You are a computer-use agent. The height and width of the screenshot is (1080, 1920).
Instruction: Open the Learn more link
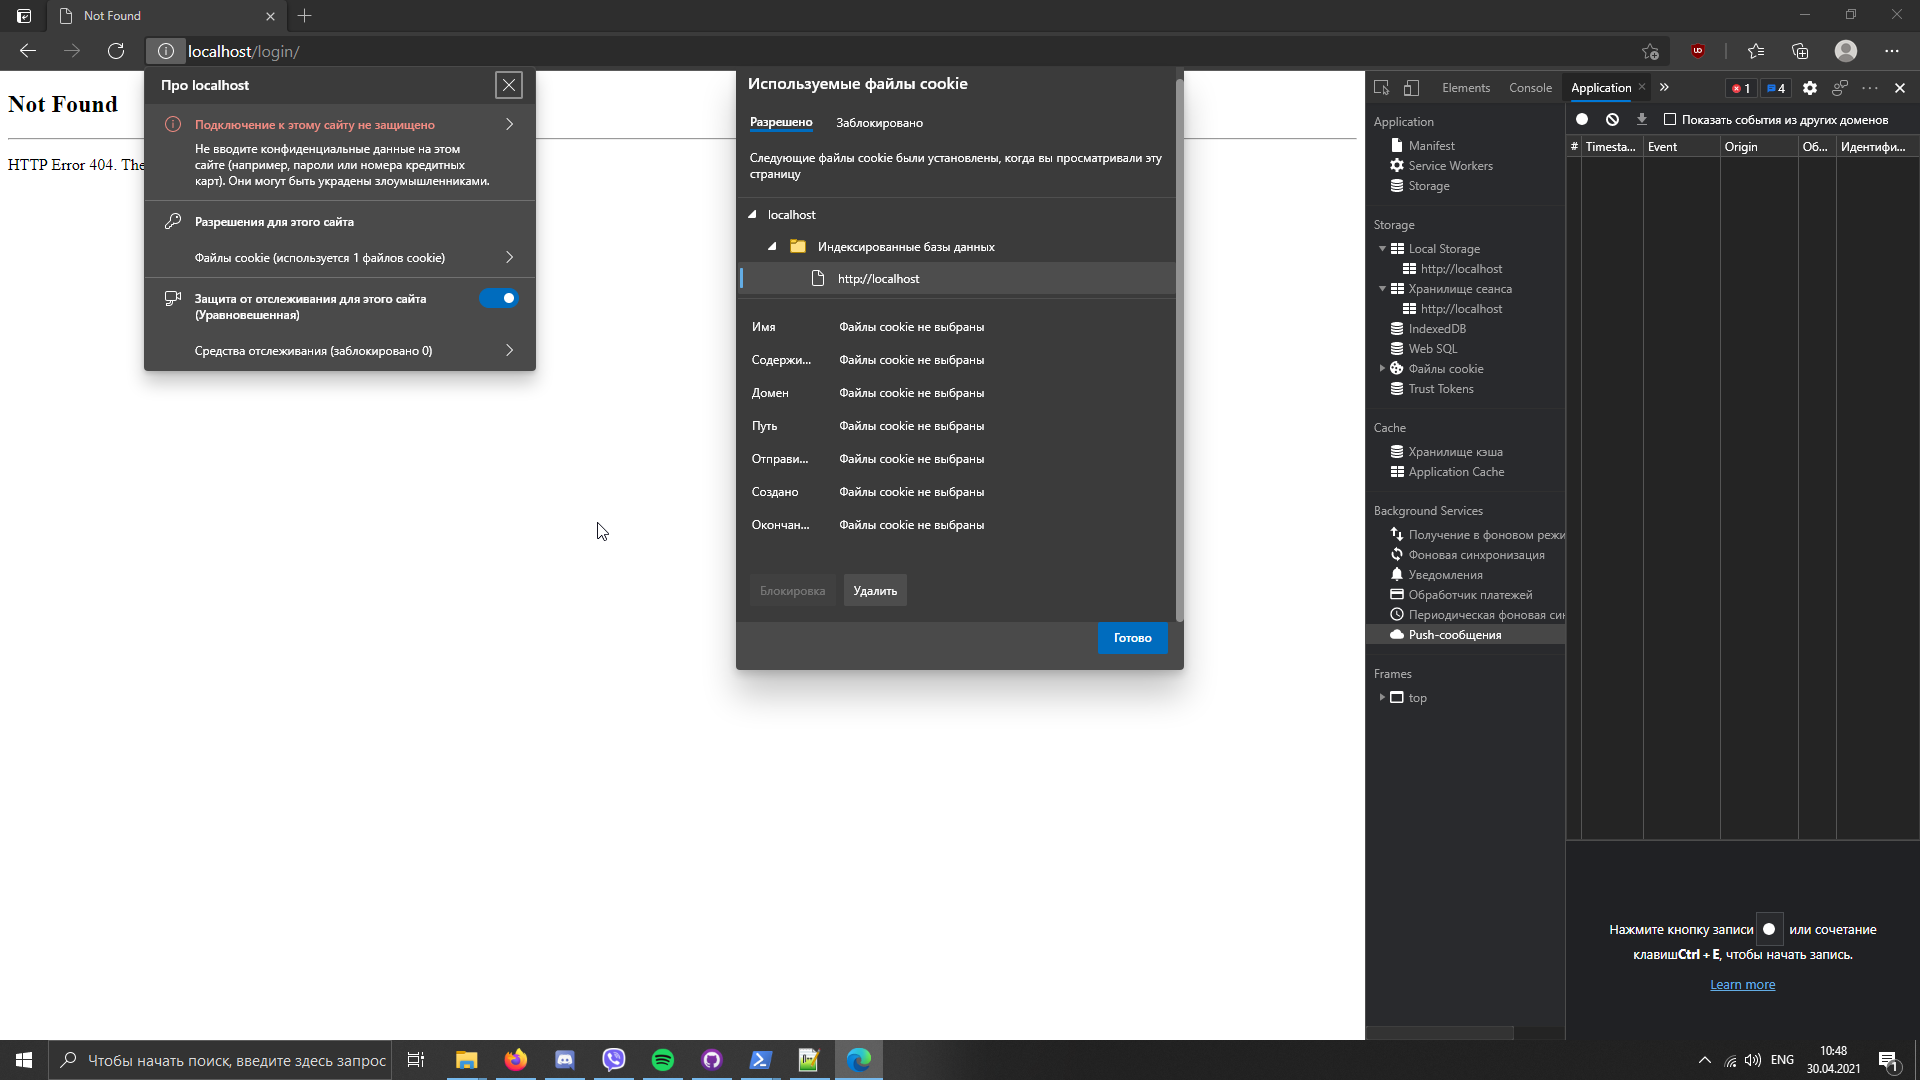click(x=1742, y=984)
